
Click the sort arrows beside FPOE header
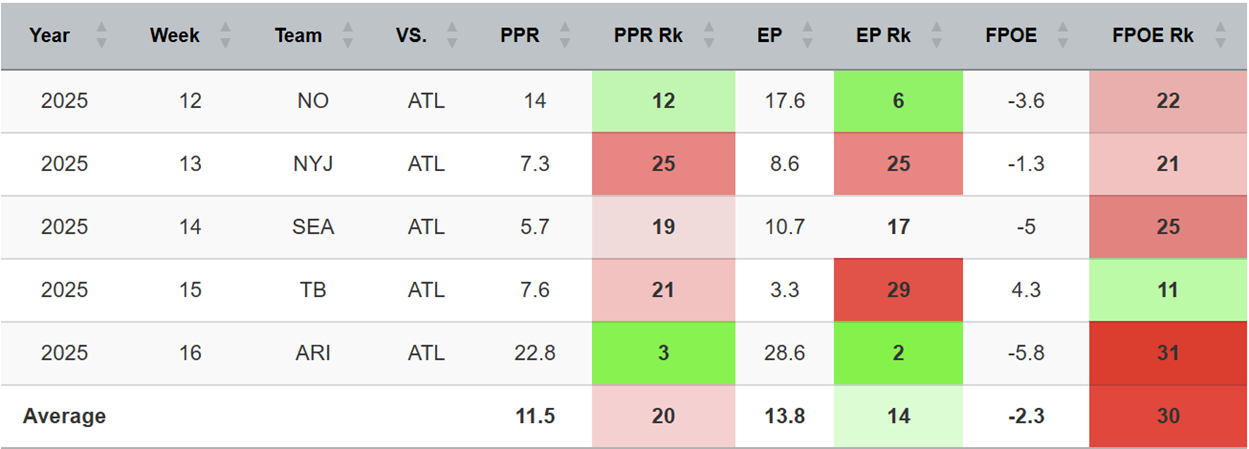pyautogui.click(x=1063, y=36)
